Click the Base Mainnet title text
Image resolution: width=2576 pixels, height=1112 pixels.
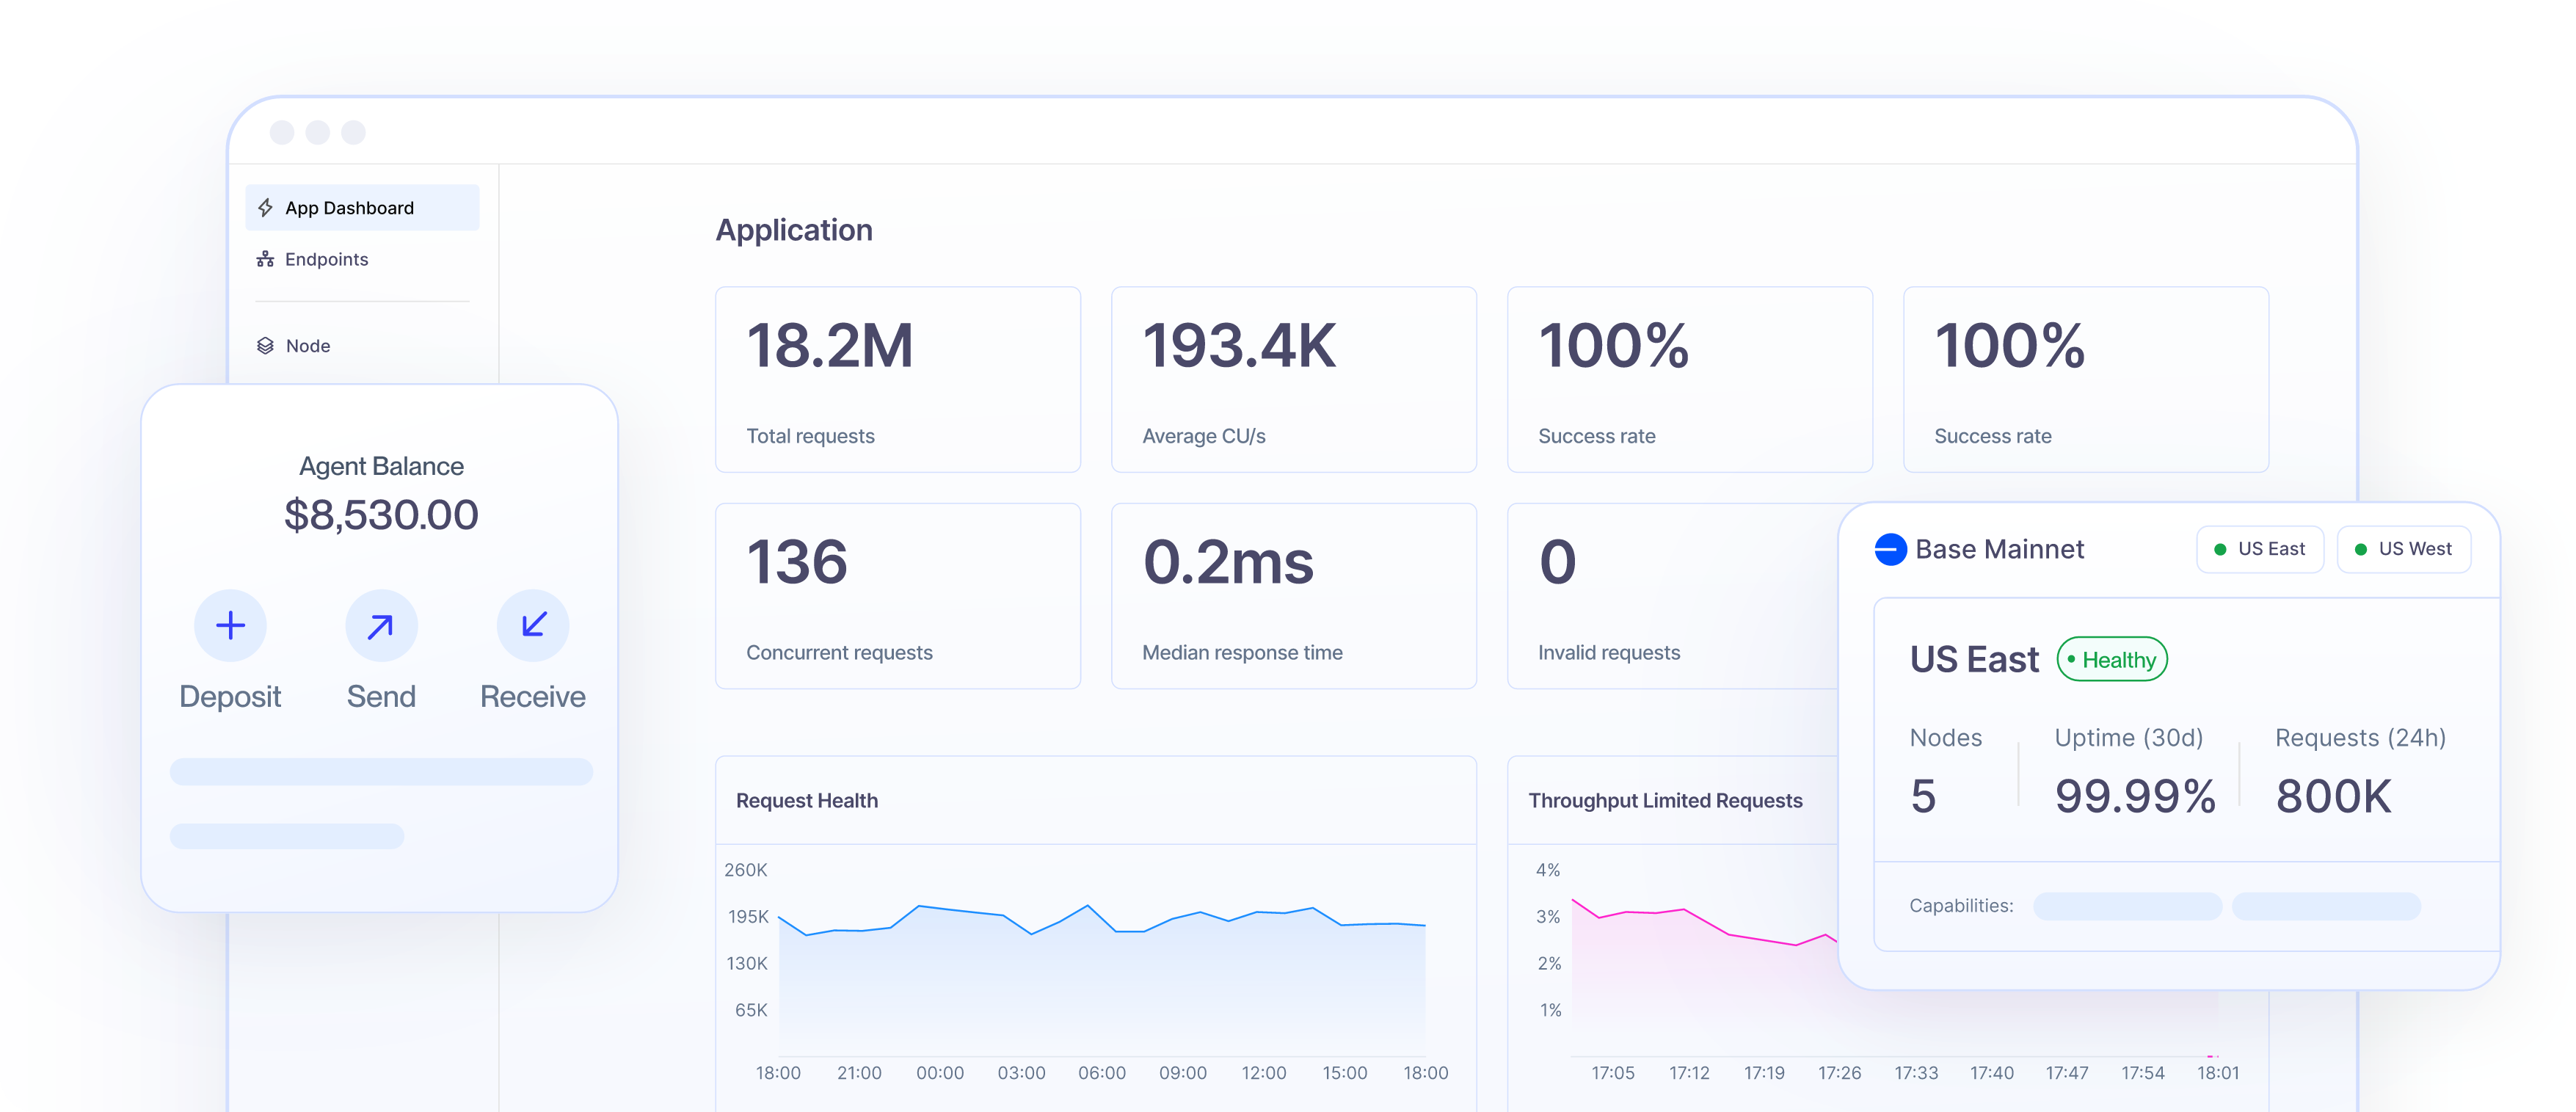1999,549
